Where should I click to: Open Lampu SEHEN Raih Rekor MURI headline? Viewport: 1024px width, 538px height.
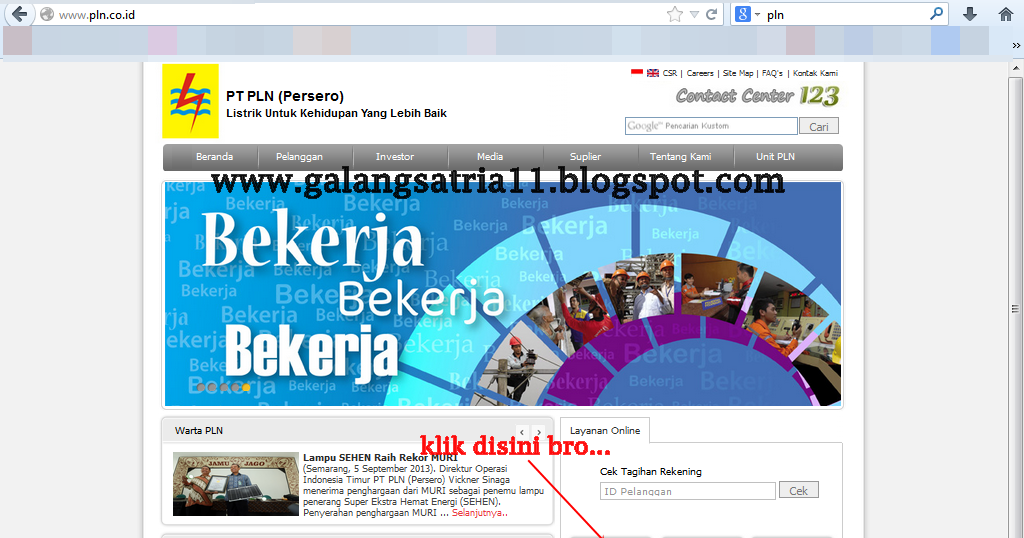380,458
